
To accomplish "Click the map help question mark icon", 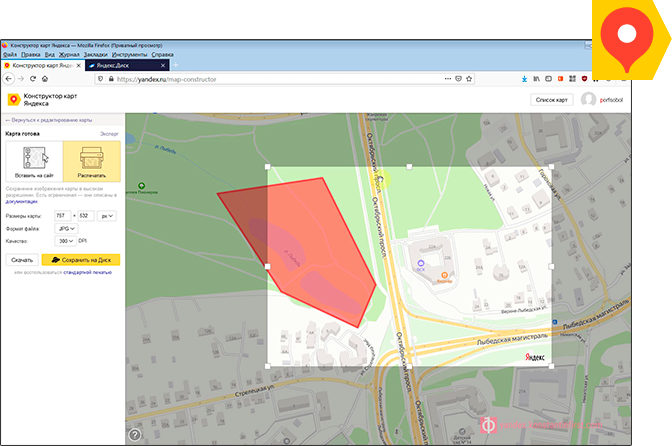I will pos(135,435).
